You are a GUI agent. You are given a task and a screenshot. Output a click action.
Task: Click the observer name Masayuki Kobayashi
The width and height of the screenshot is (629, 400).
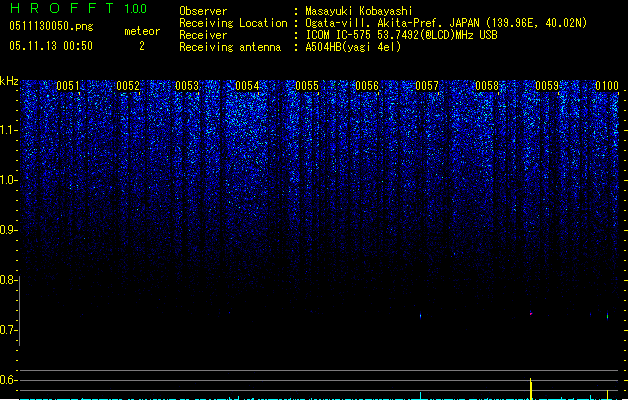click(359, 11)
